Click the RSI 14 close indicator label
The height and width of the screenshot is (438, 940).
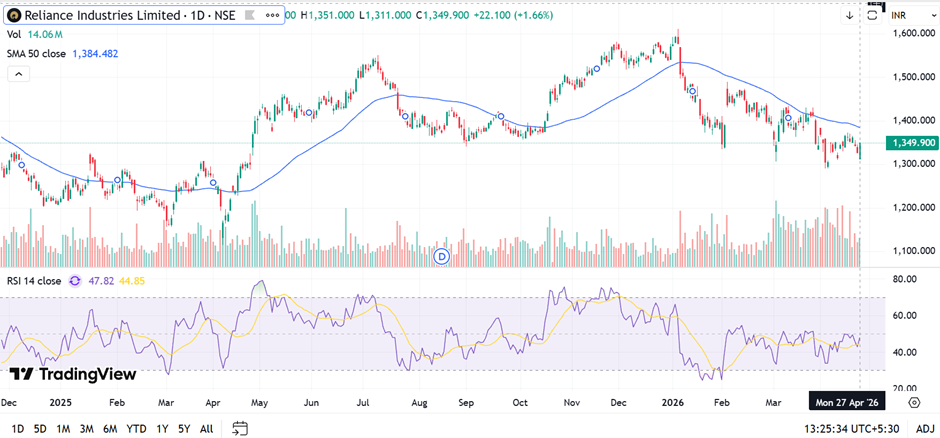coord(35,282)
